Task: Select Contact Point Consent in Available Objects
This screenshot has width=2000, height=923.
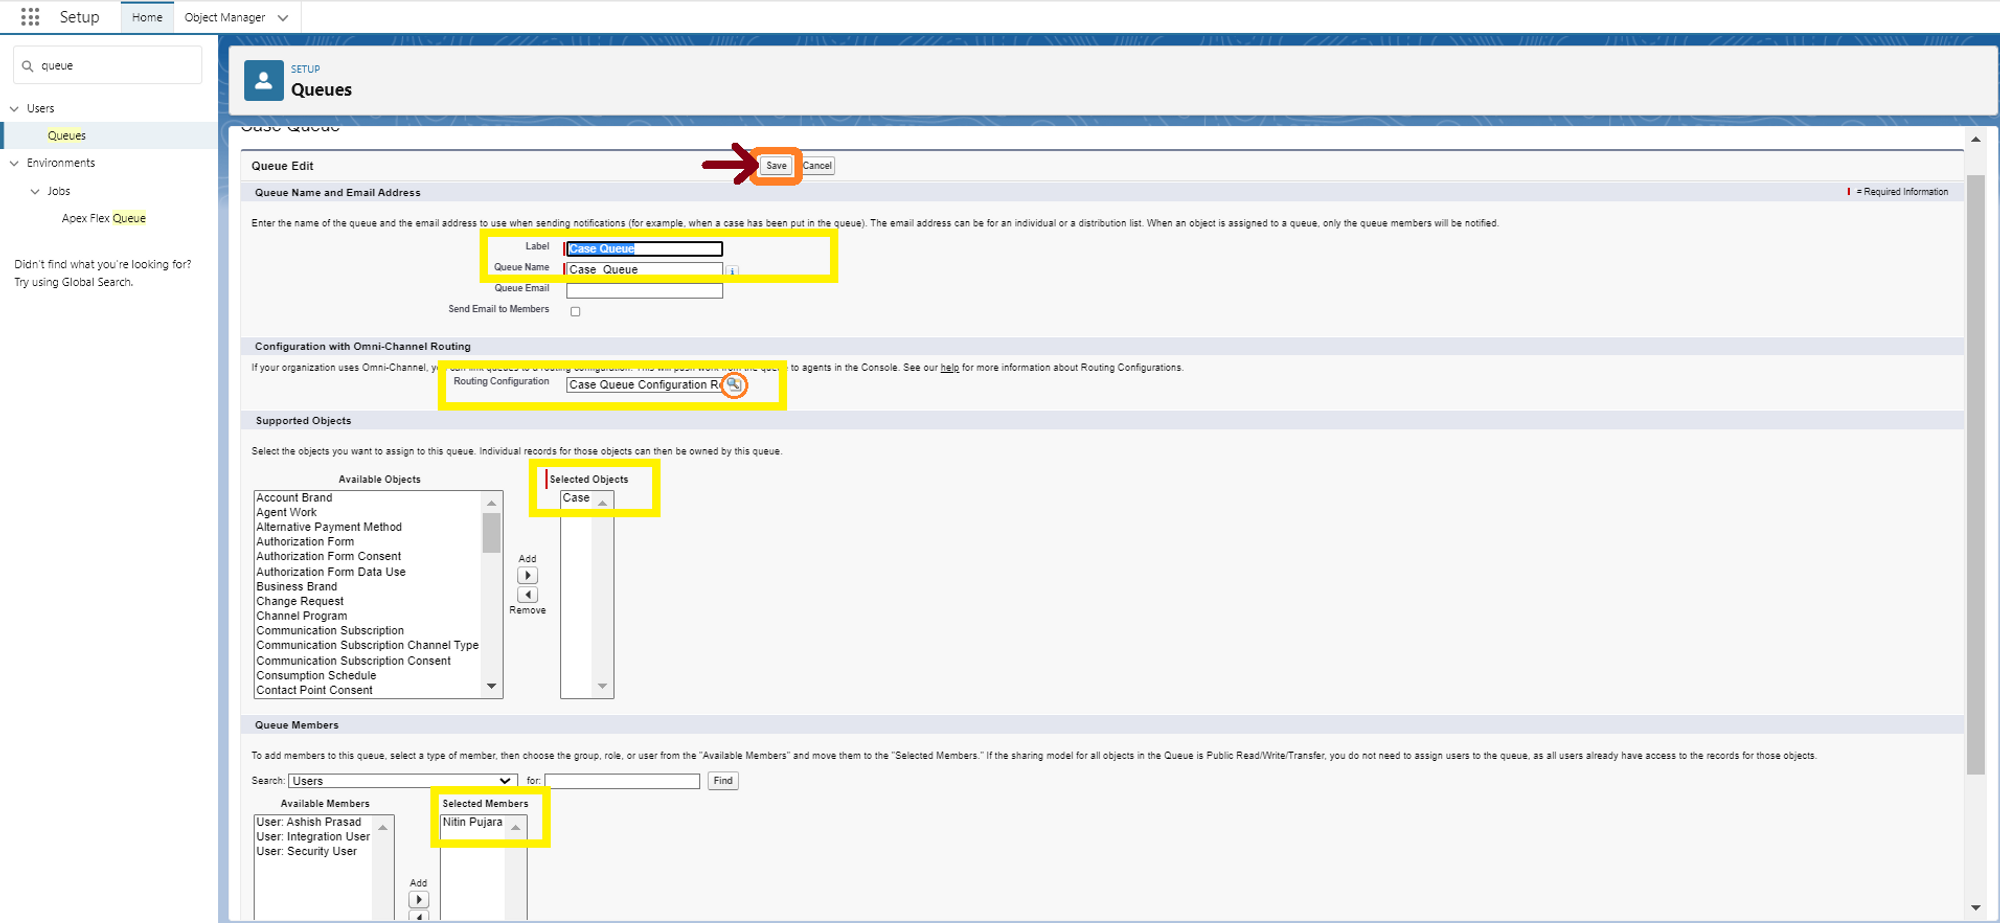Action: click(x=314, y=690)
